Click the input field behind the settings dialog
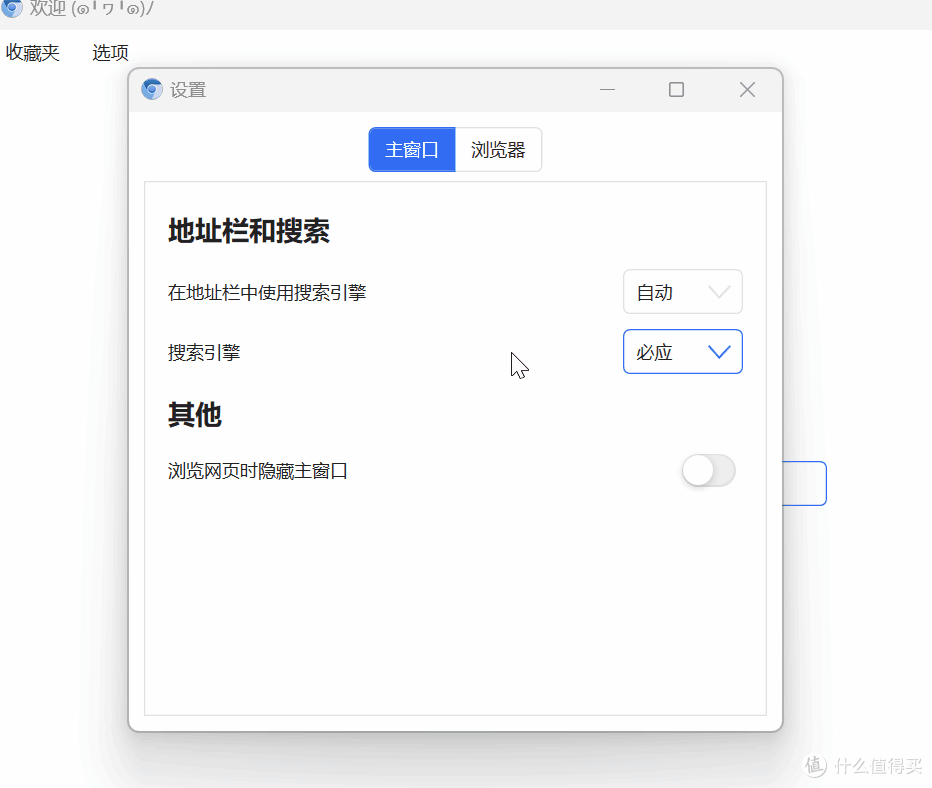The height and width of the screenshot is (788, 932). tap(804, 483)
